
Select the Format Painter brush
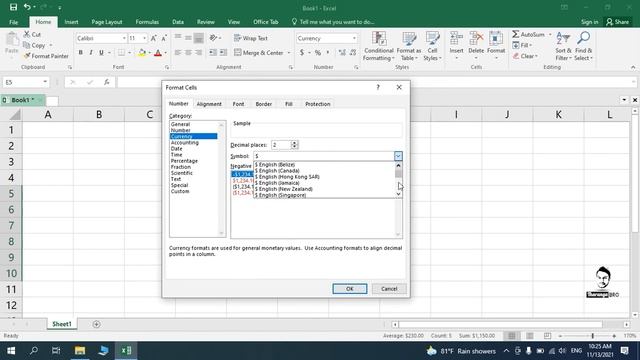[27, 56]
